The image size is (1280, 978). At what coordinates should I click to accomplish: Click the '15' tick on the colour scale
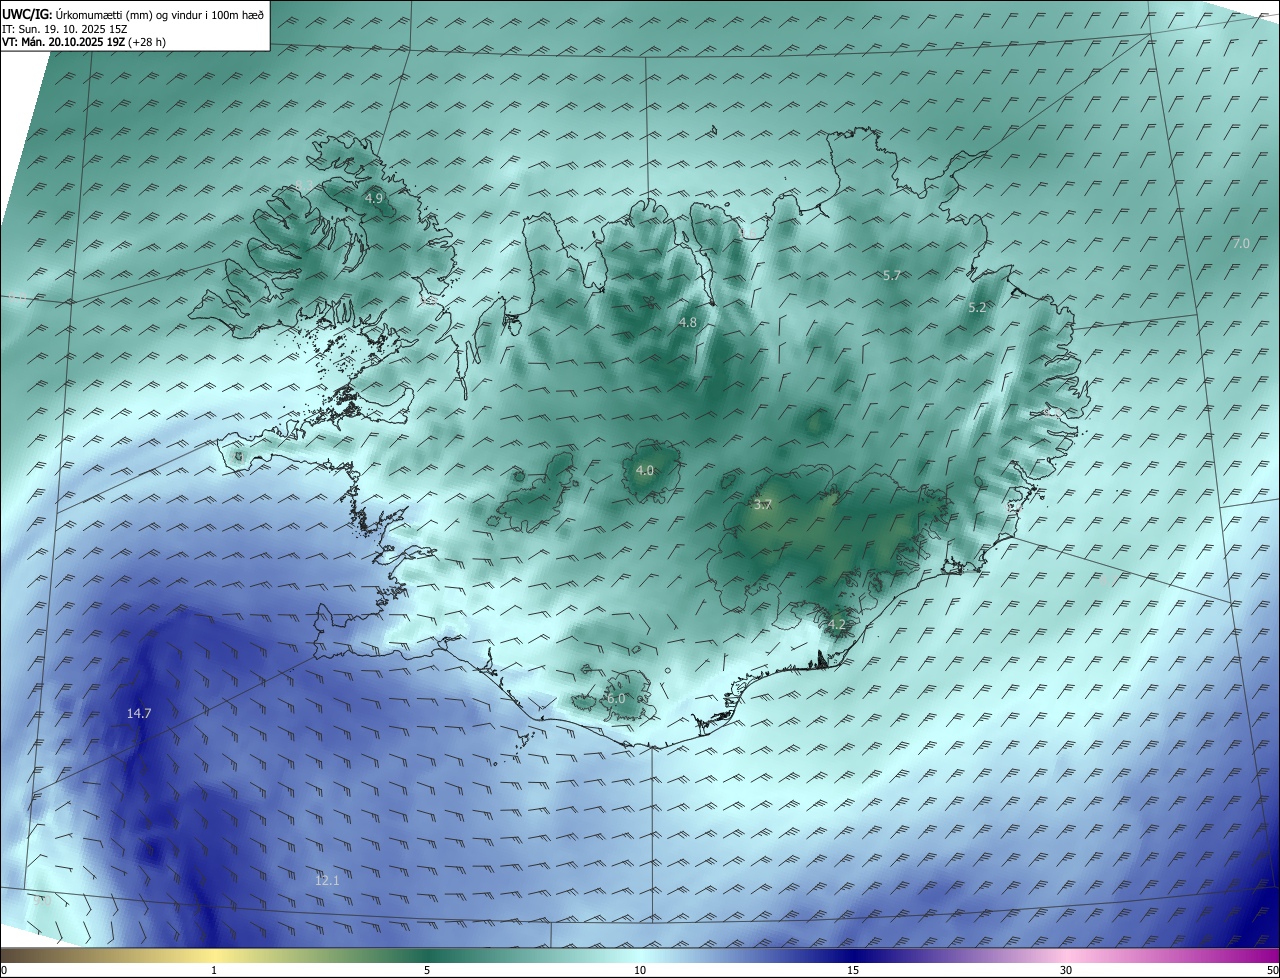pyautogui.click(x=853, y=970)
